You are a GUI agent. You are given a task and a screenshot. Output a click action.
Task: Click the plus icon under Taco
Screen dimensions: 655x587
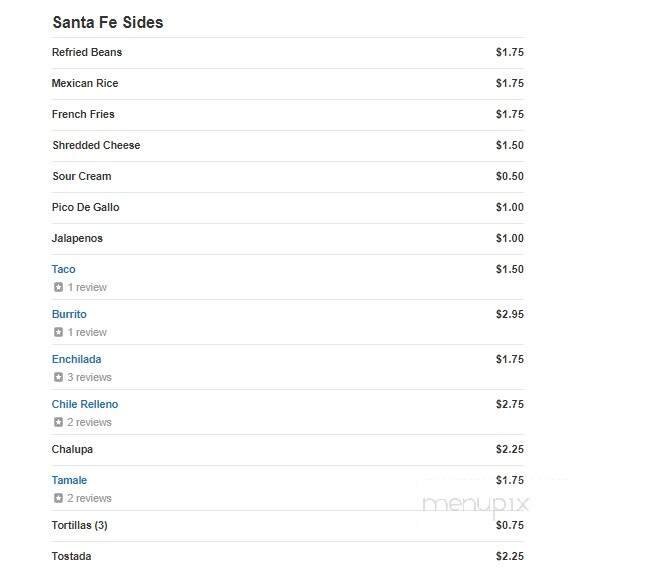tap(58, 288)
